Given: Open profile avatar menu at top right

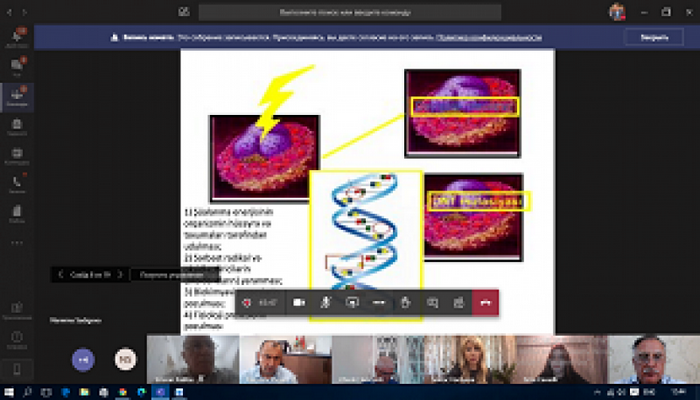Looking at the screenshot, I should tap(617, 12).
